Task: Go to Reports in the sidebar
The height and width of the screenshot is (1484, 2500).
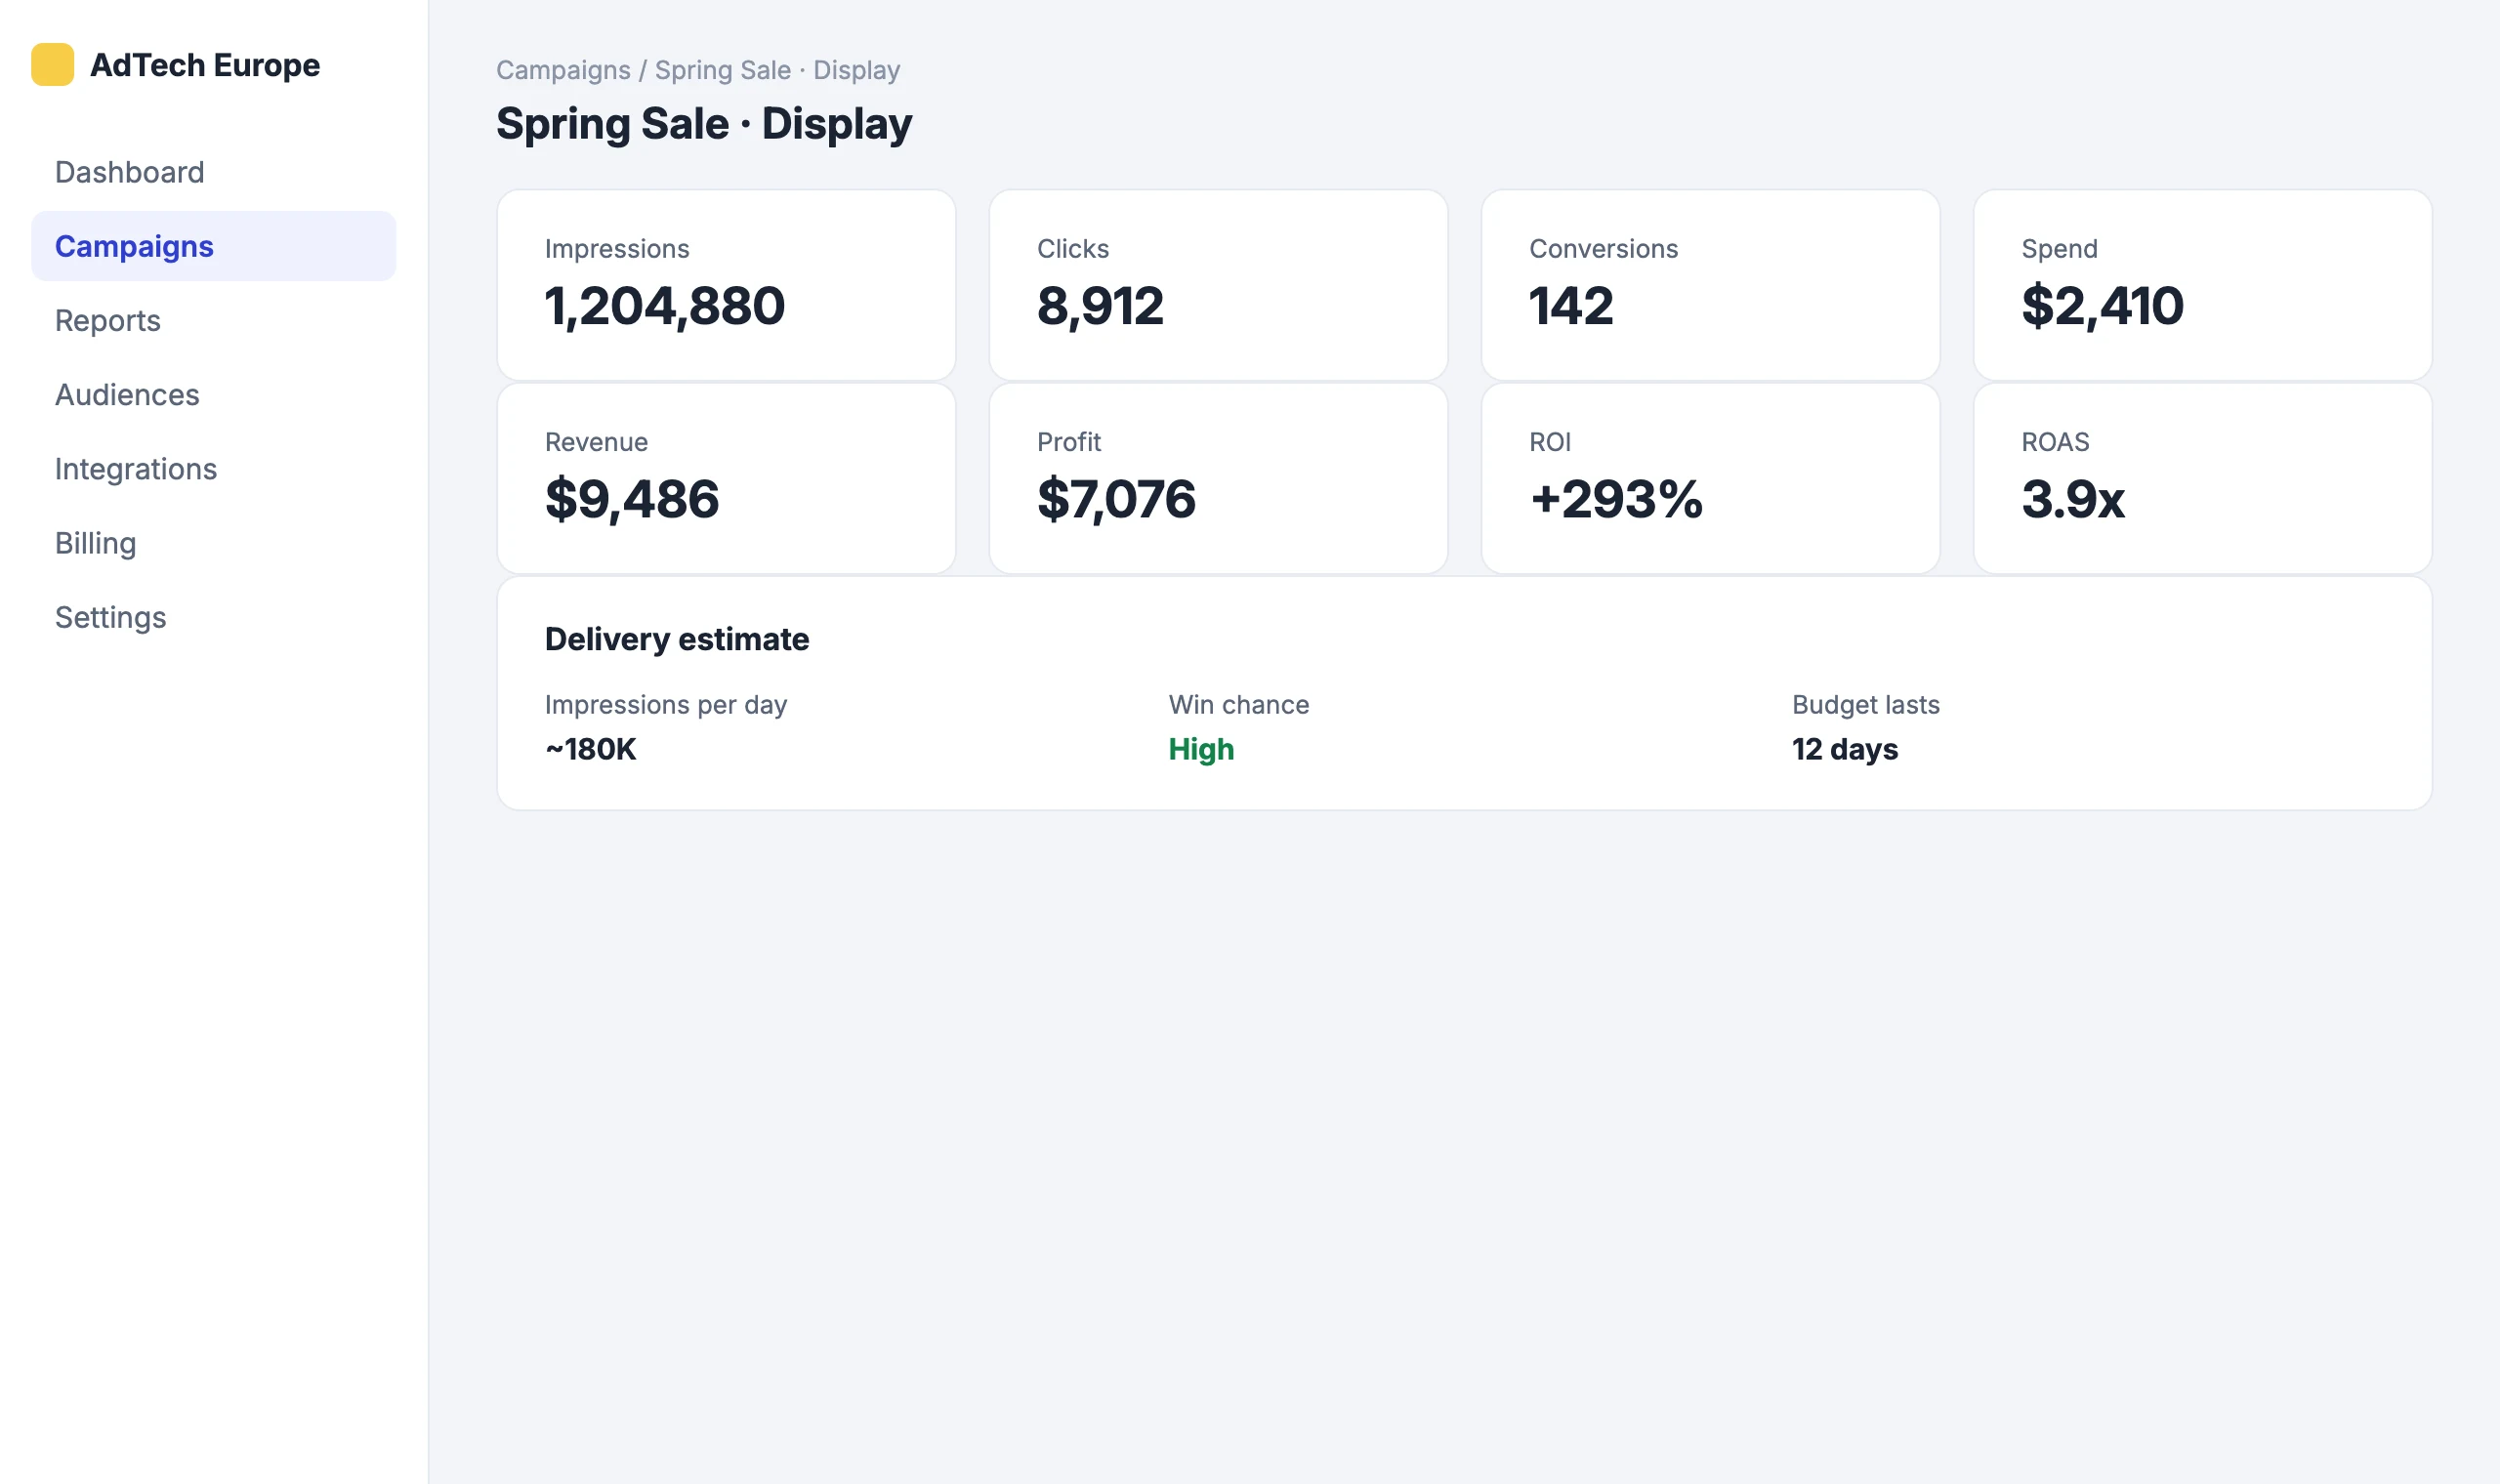Action: (x=214, y=320)
